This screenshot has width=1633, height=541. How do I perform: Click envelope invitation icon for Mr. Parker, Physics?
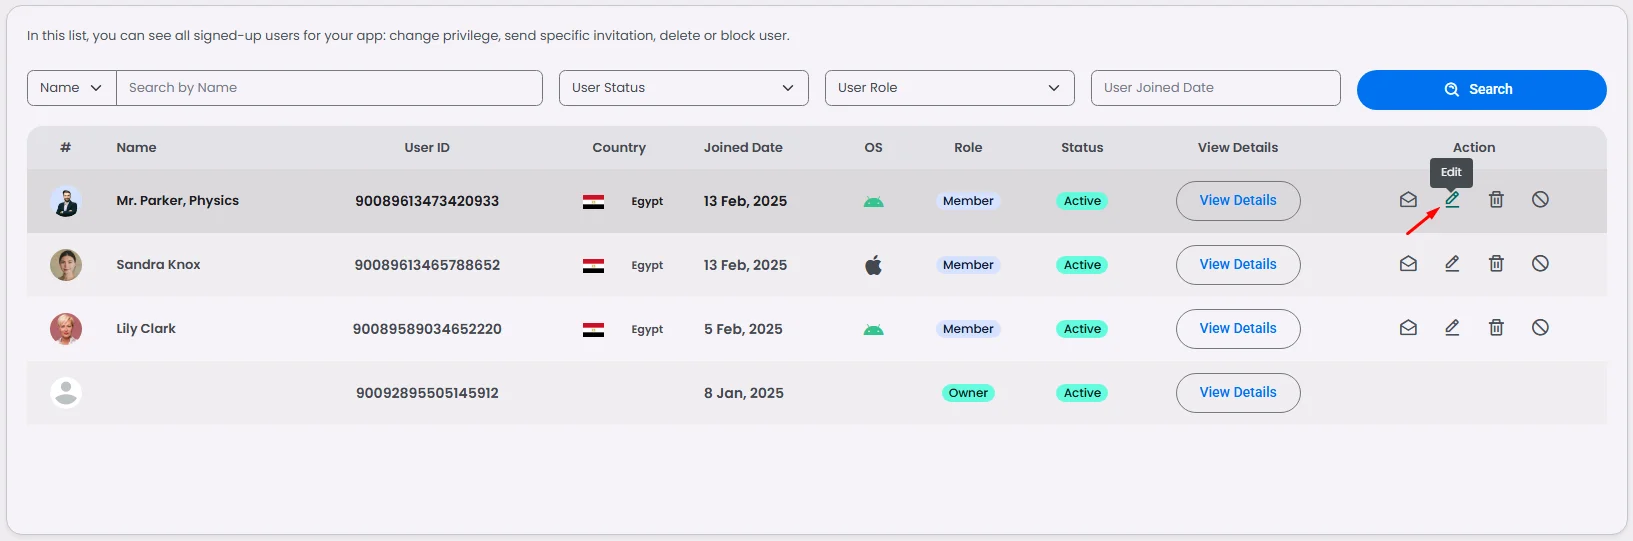pos(1408,200)
